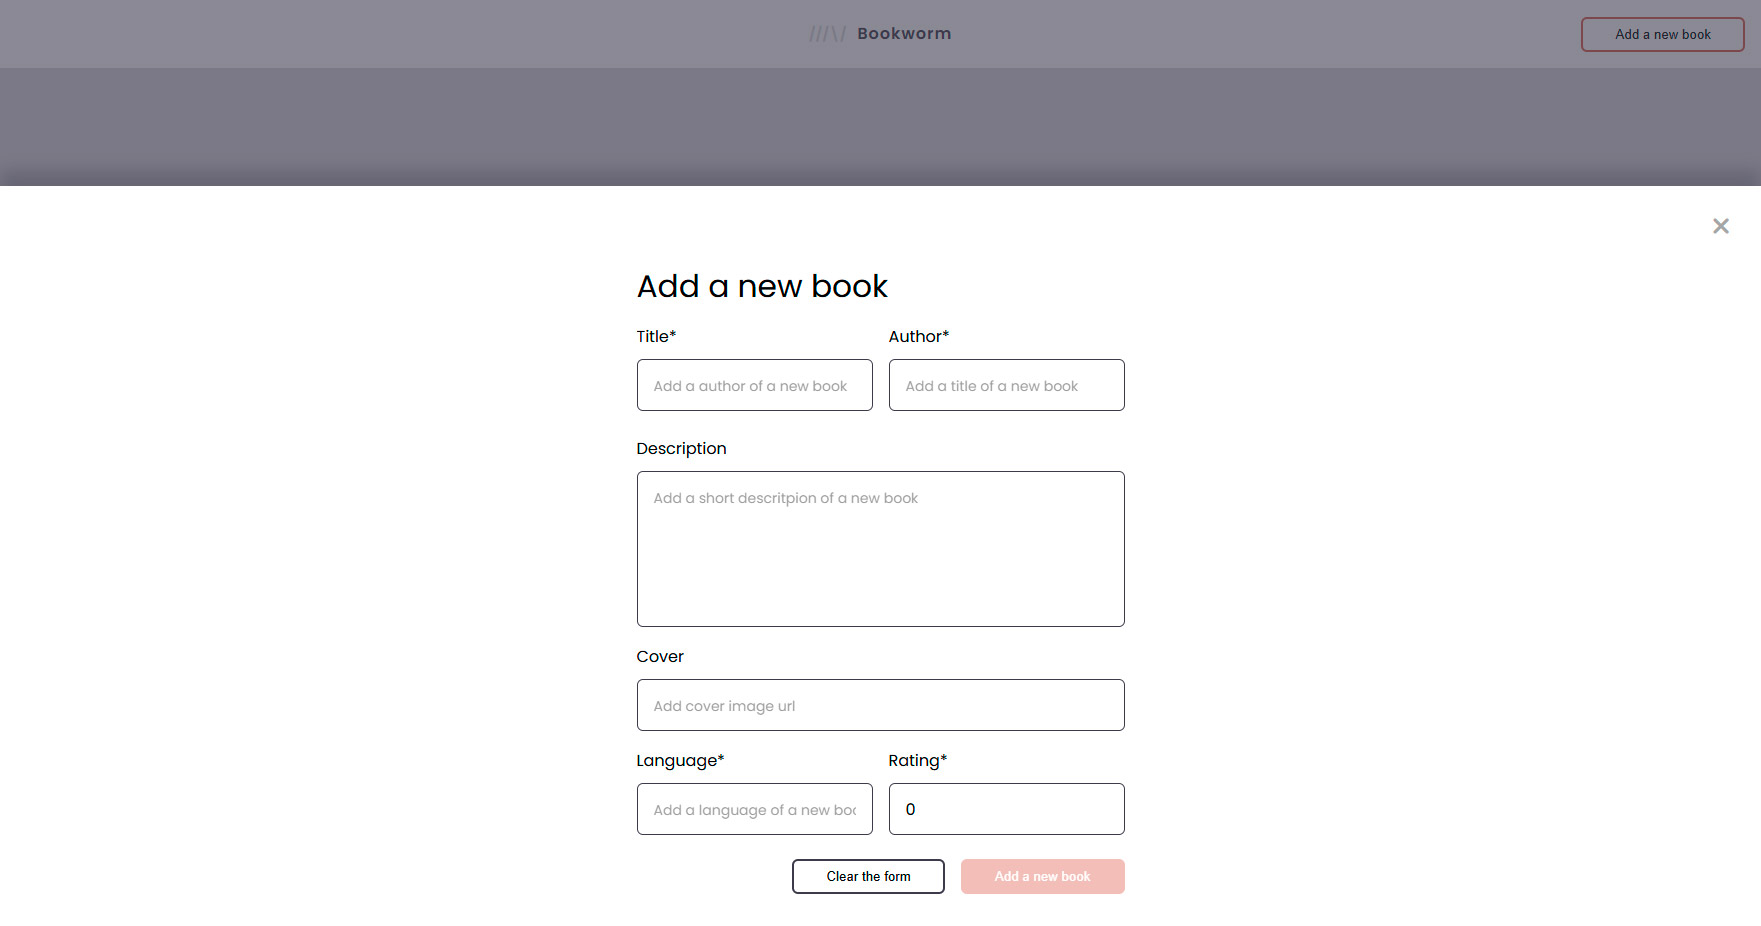Close the Add a new book dialog
The height and width of the screenshot is (926, 1761).
(x=1720, y=226)
